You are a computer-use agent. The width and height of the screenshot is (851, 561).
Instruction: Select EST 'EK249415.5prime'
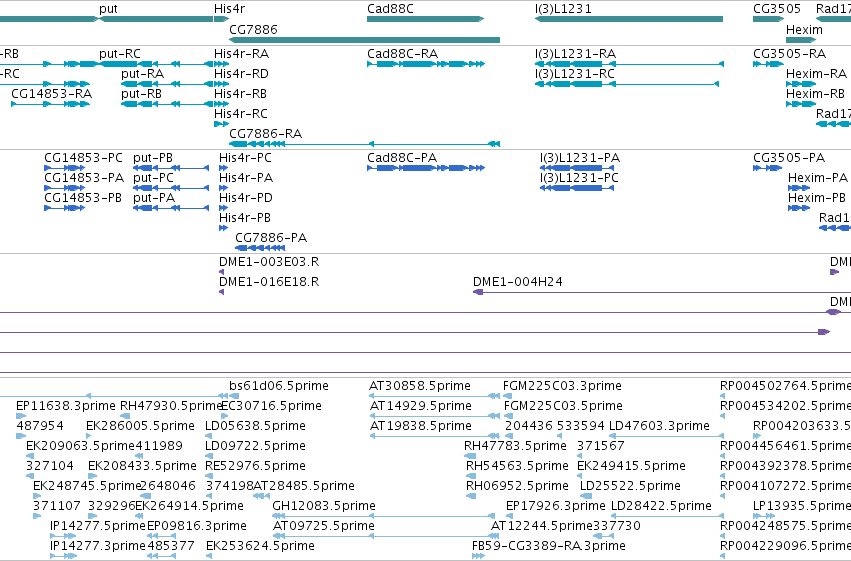pos(631,467)
